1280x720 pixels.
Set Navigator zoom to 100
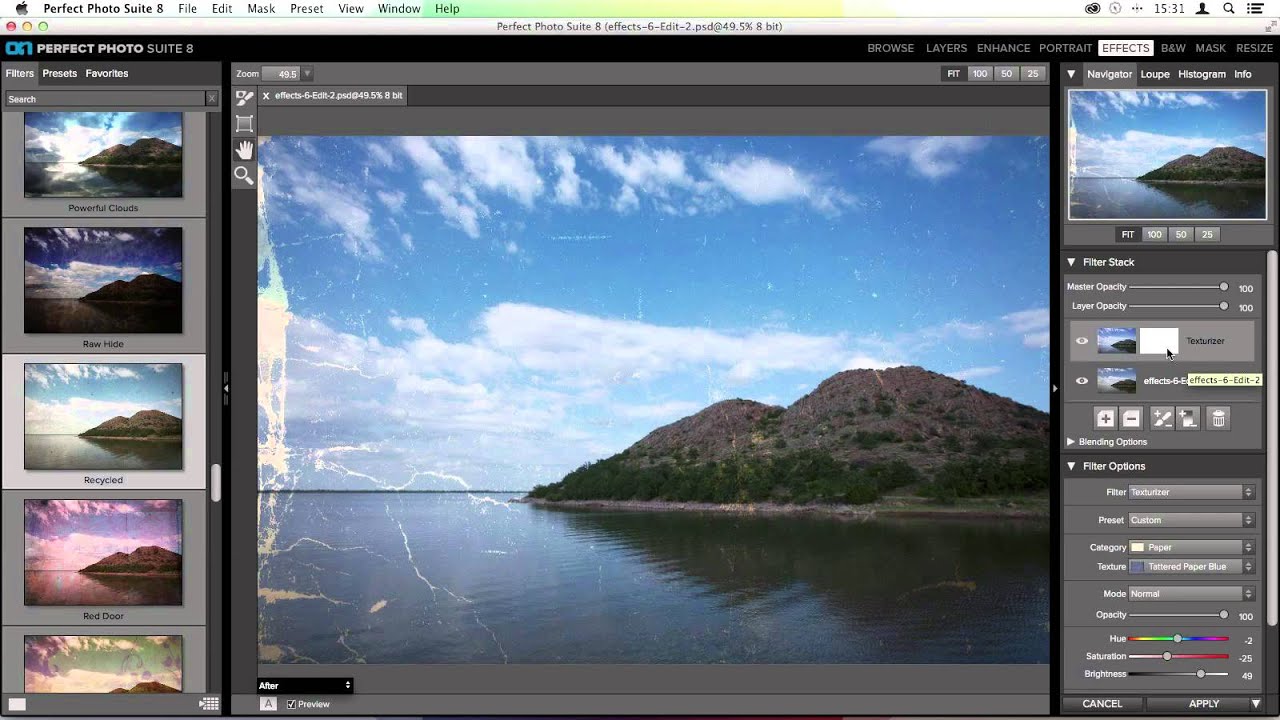click(x=1154, y=235)
